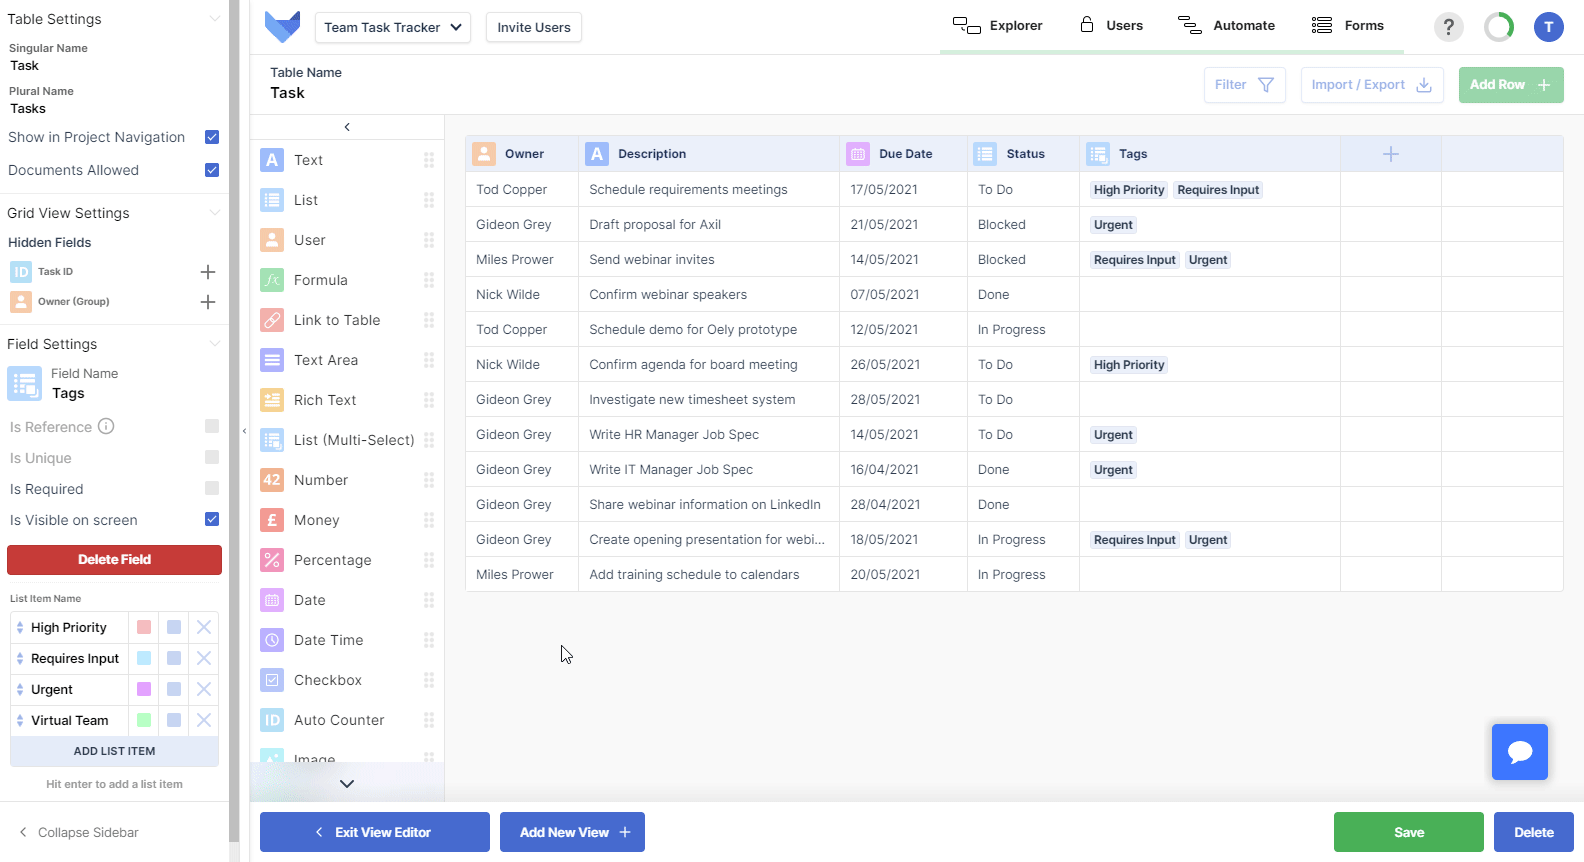
Task: Add a new column with plus icon
Action: [1391, 154]
